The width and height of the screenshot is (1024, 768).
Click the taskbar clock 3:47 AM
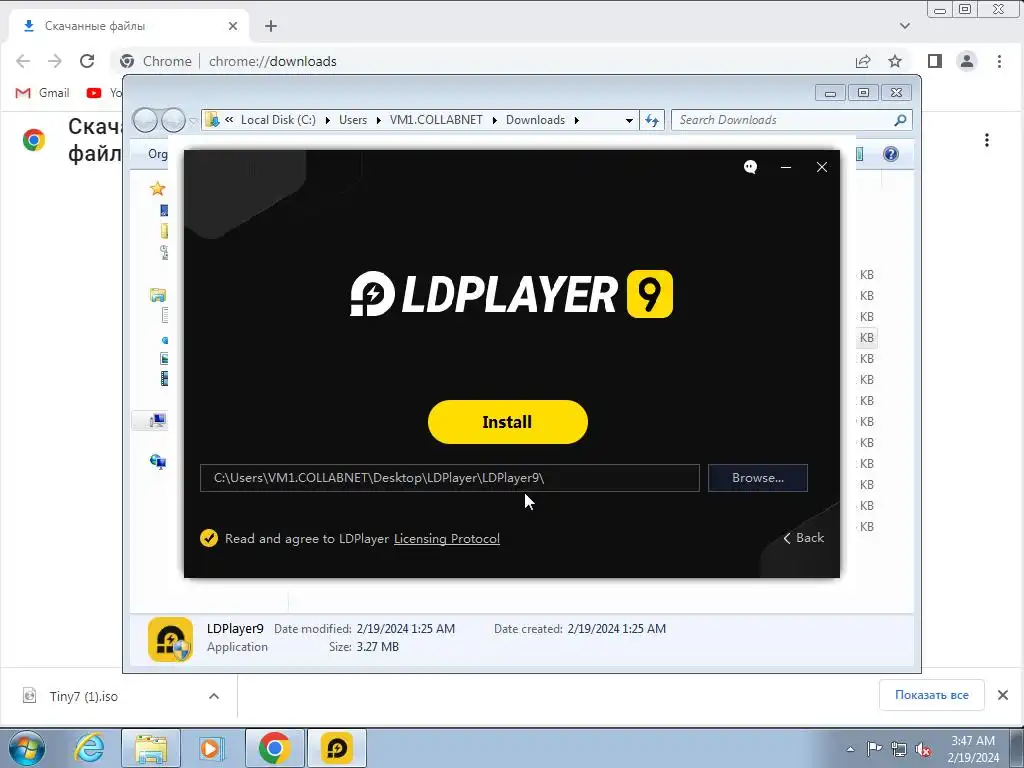pyautogui.click(x=973, y=749)
